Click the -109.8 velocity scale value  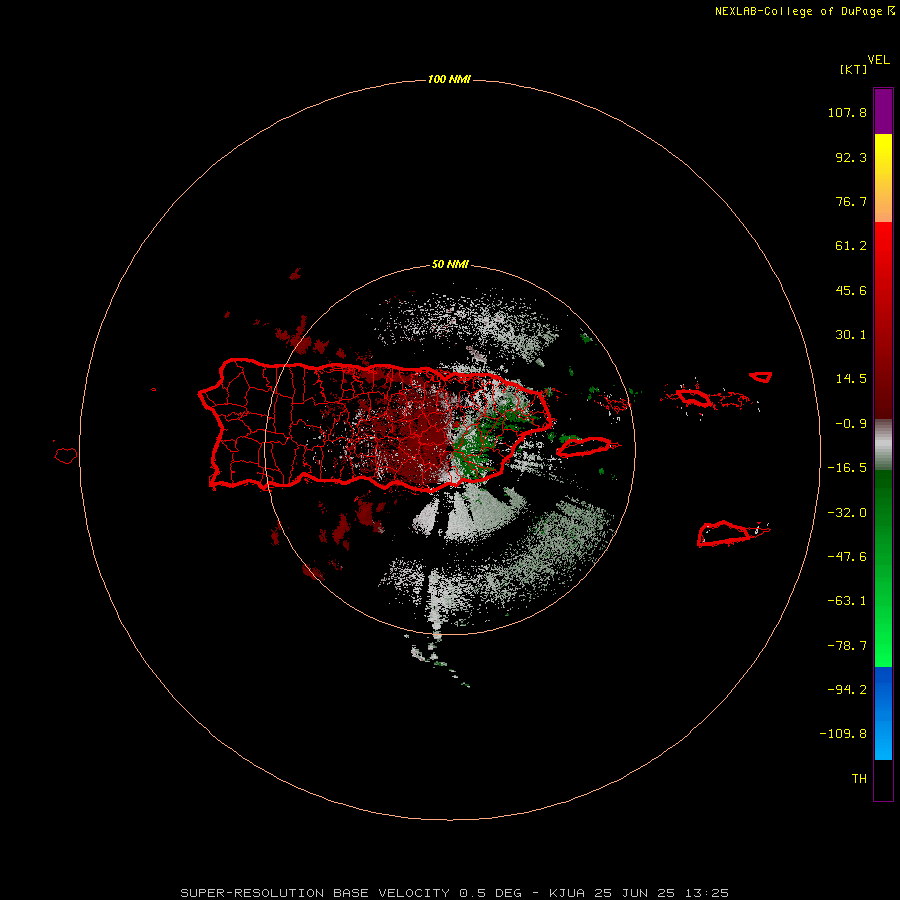pyautogui.click(x=843, y=734)
